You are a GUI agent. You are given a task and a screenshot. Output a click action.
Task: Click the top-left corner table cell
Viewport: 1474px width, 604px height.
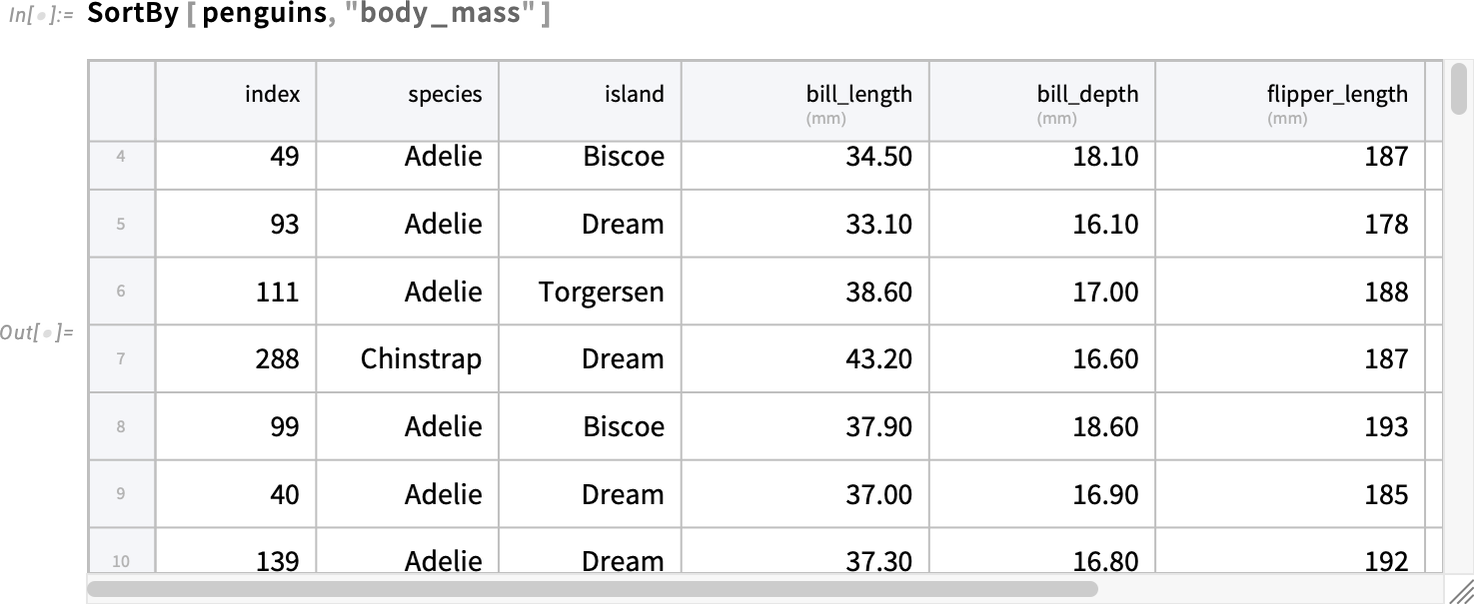(121, 101)
